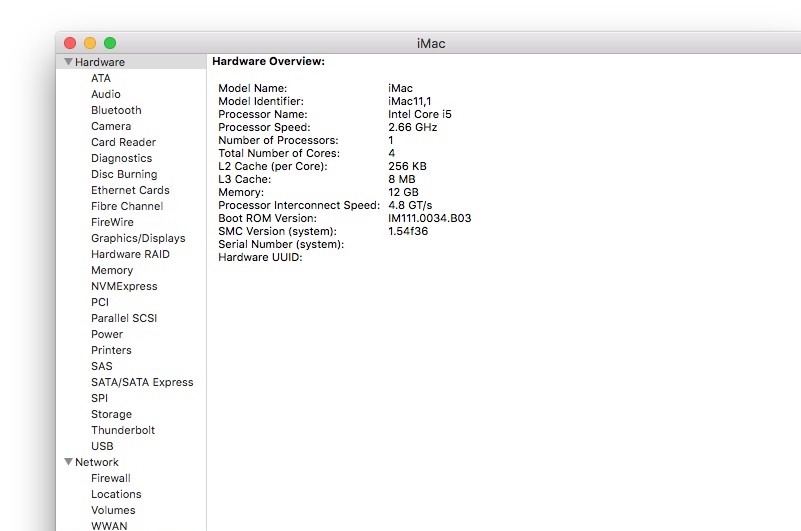Open the Bluetooth hardware entry
The height and width of the screenshot is (531, 801).
pyautogui.click(x=116, y=110)
